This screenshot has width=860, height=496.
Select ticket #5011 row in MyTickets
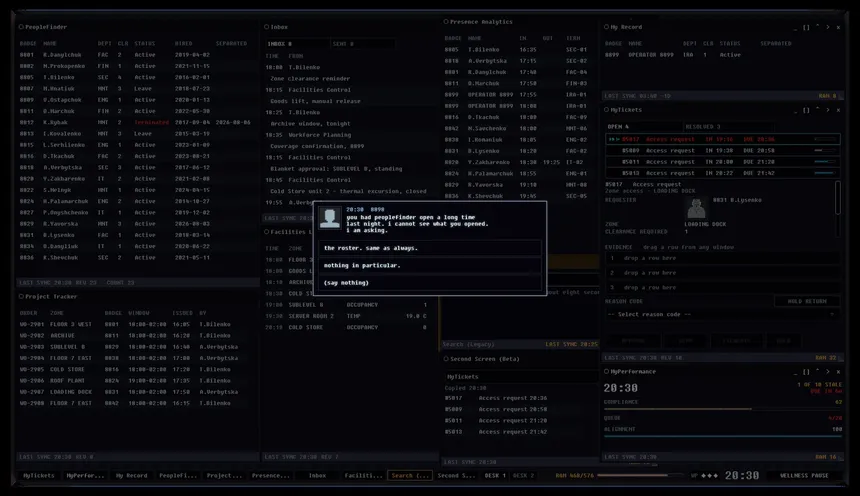coord(722,162)
